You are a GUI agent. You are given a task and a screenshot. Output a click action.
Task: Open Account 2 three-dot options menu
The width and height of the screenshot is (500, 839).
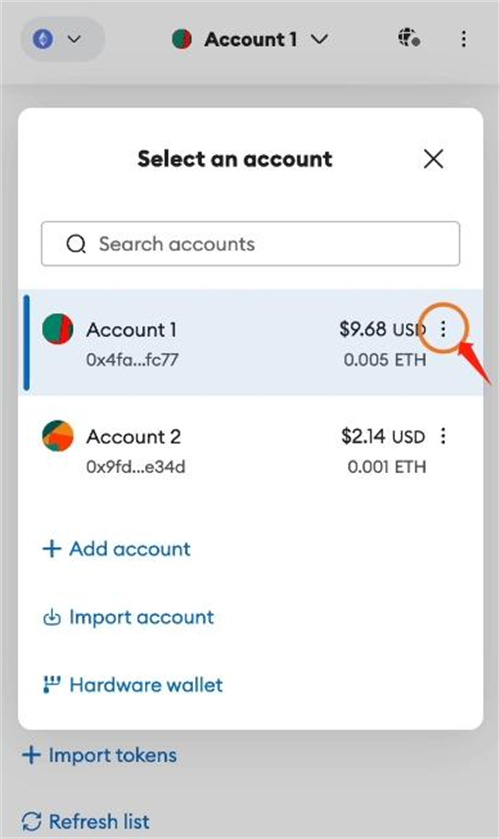[x=443, y=436]
